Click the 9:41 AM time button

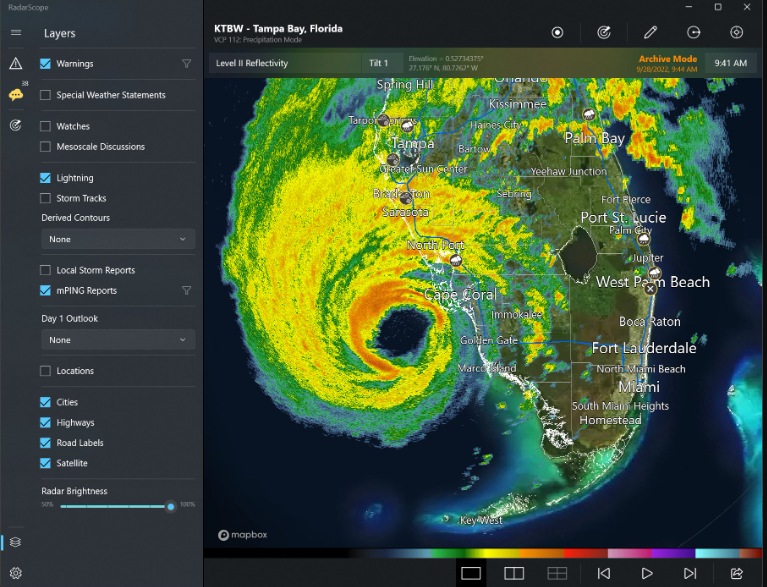(730, 63)
